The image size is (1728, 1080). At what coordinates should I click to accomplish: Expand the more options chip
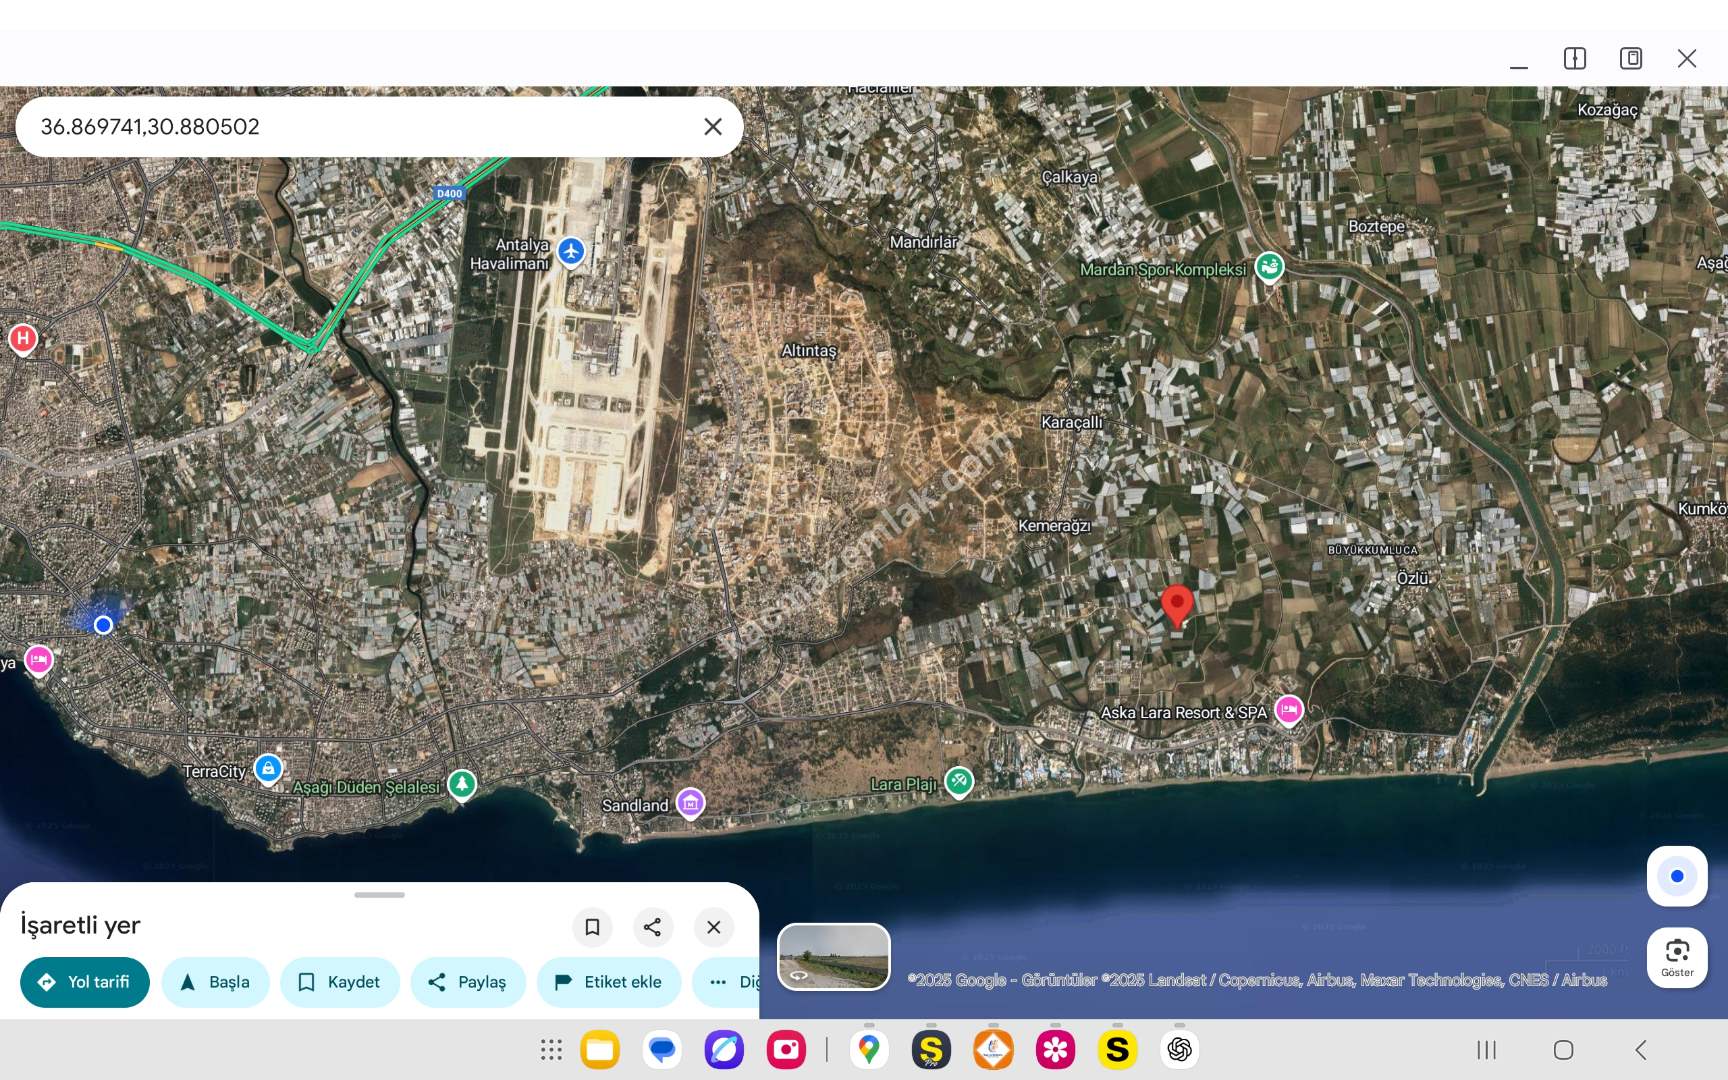(727, 982)
